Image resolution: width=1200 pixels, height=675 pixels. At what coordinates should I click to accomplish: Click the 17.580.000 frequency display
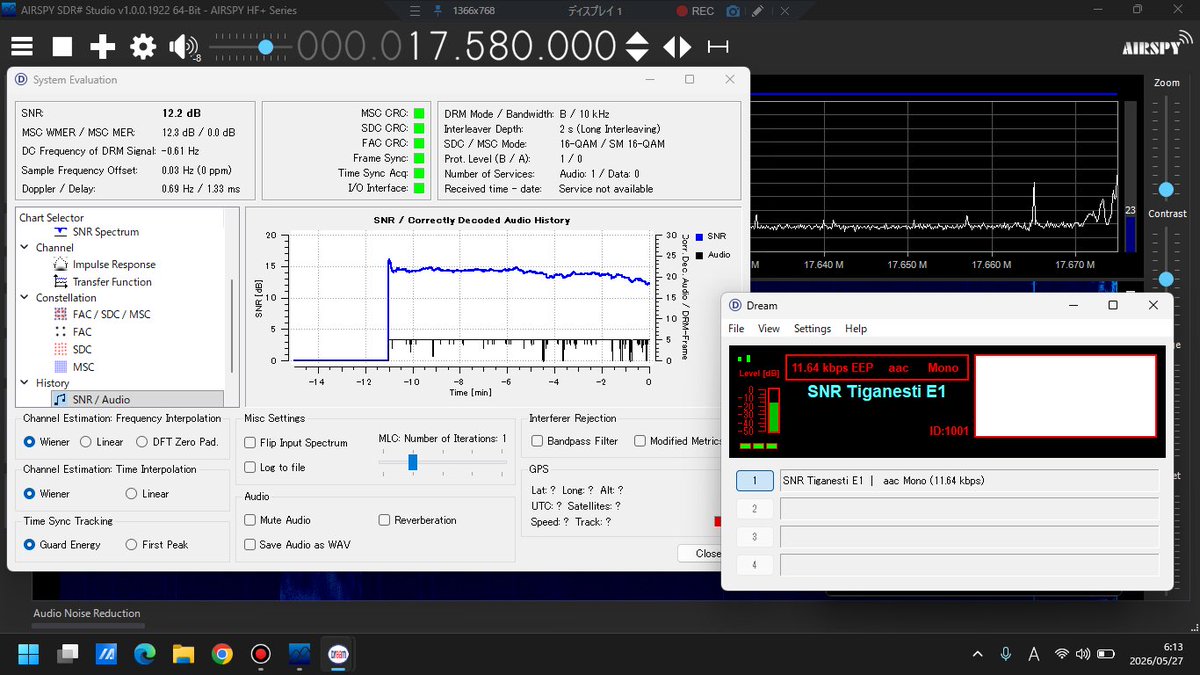pos(456,46)
